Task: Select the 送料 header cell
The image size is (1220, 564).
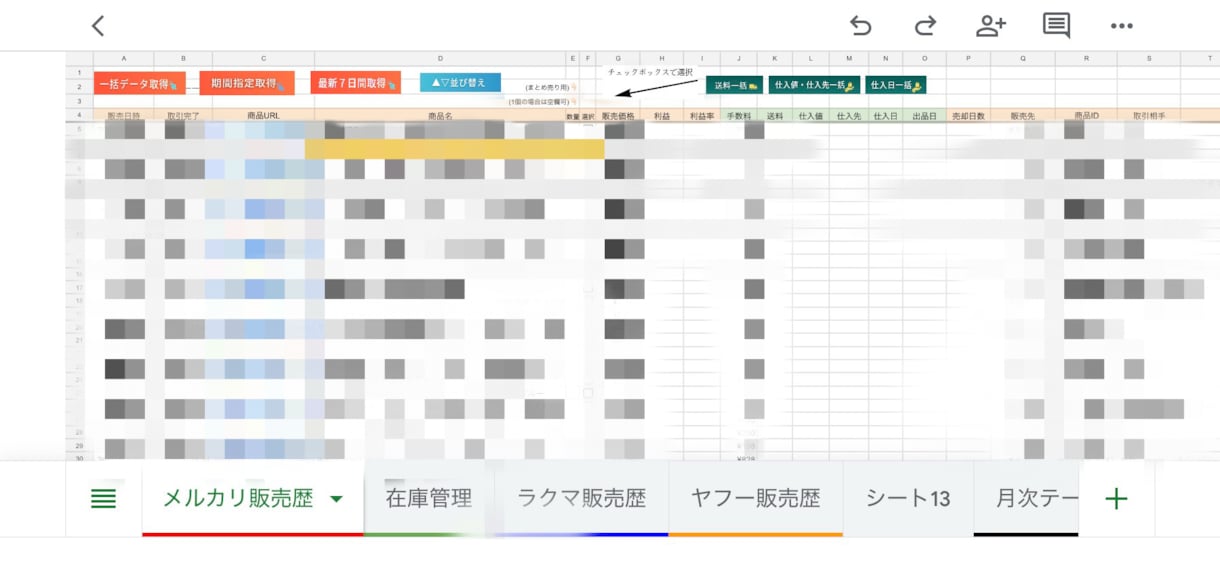Action: click(x=775, y=116)
